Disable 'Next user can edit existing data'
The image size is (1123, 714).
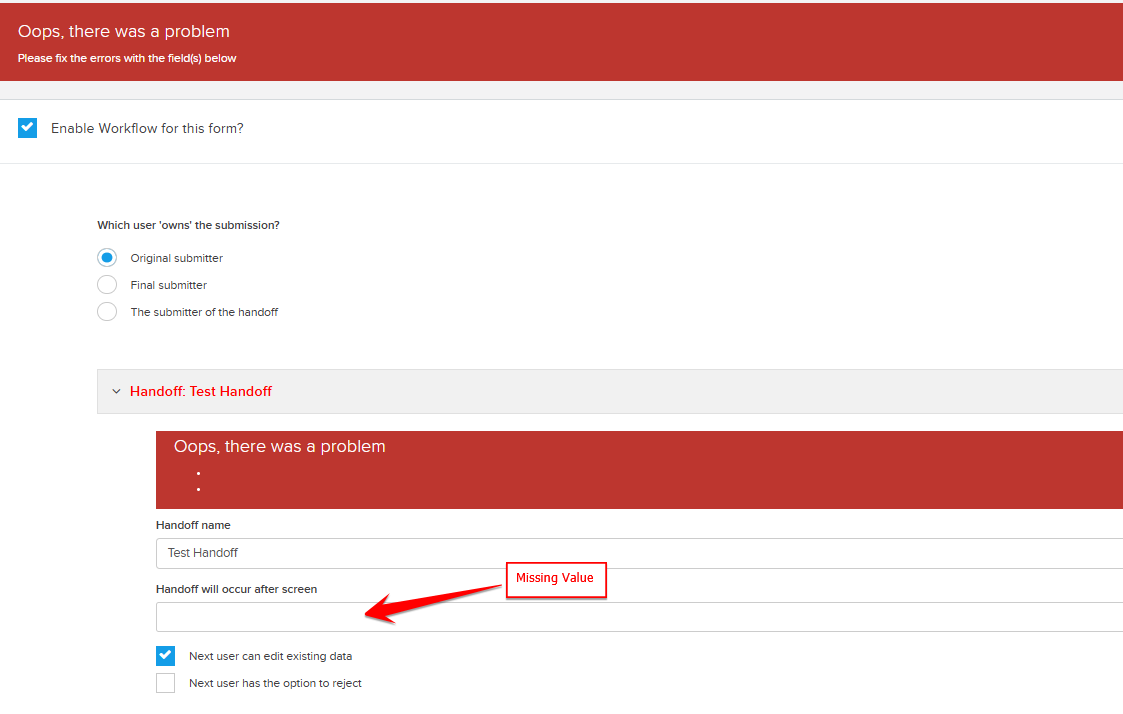pyautogui.click(x=166, y=656)
